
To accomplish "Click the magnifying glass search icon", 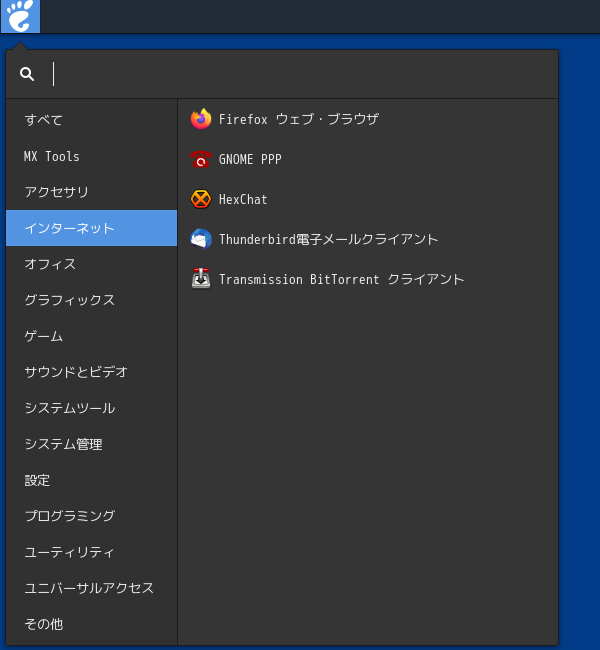I will click(x=27, y=74).
